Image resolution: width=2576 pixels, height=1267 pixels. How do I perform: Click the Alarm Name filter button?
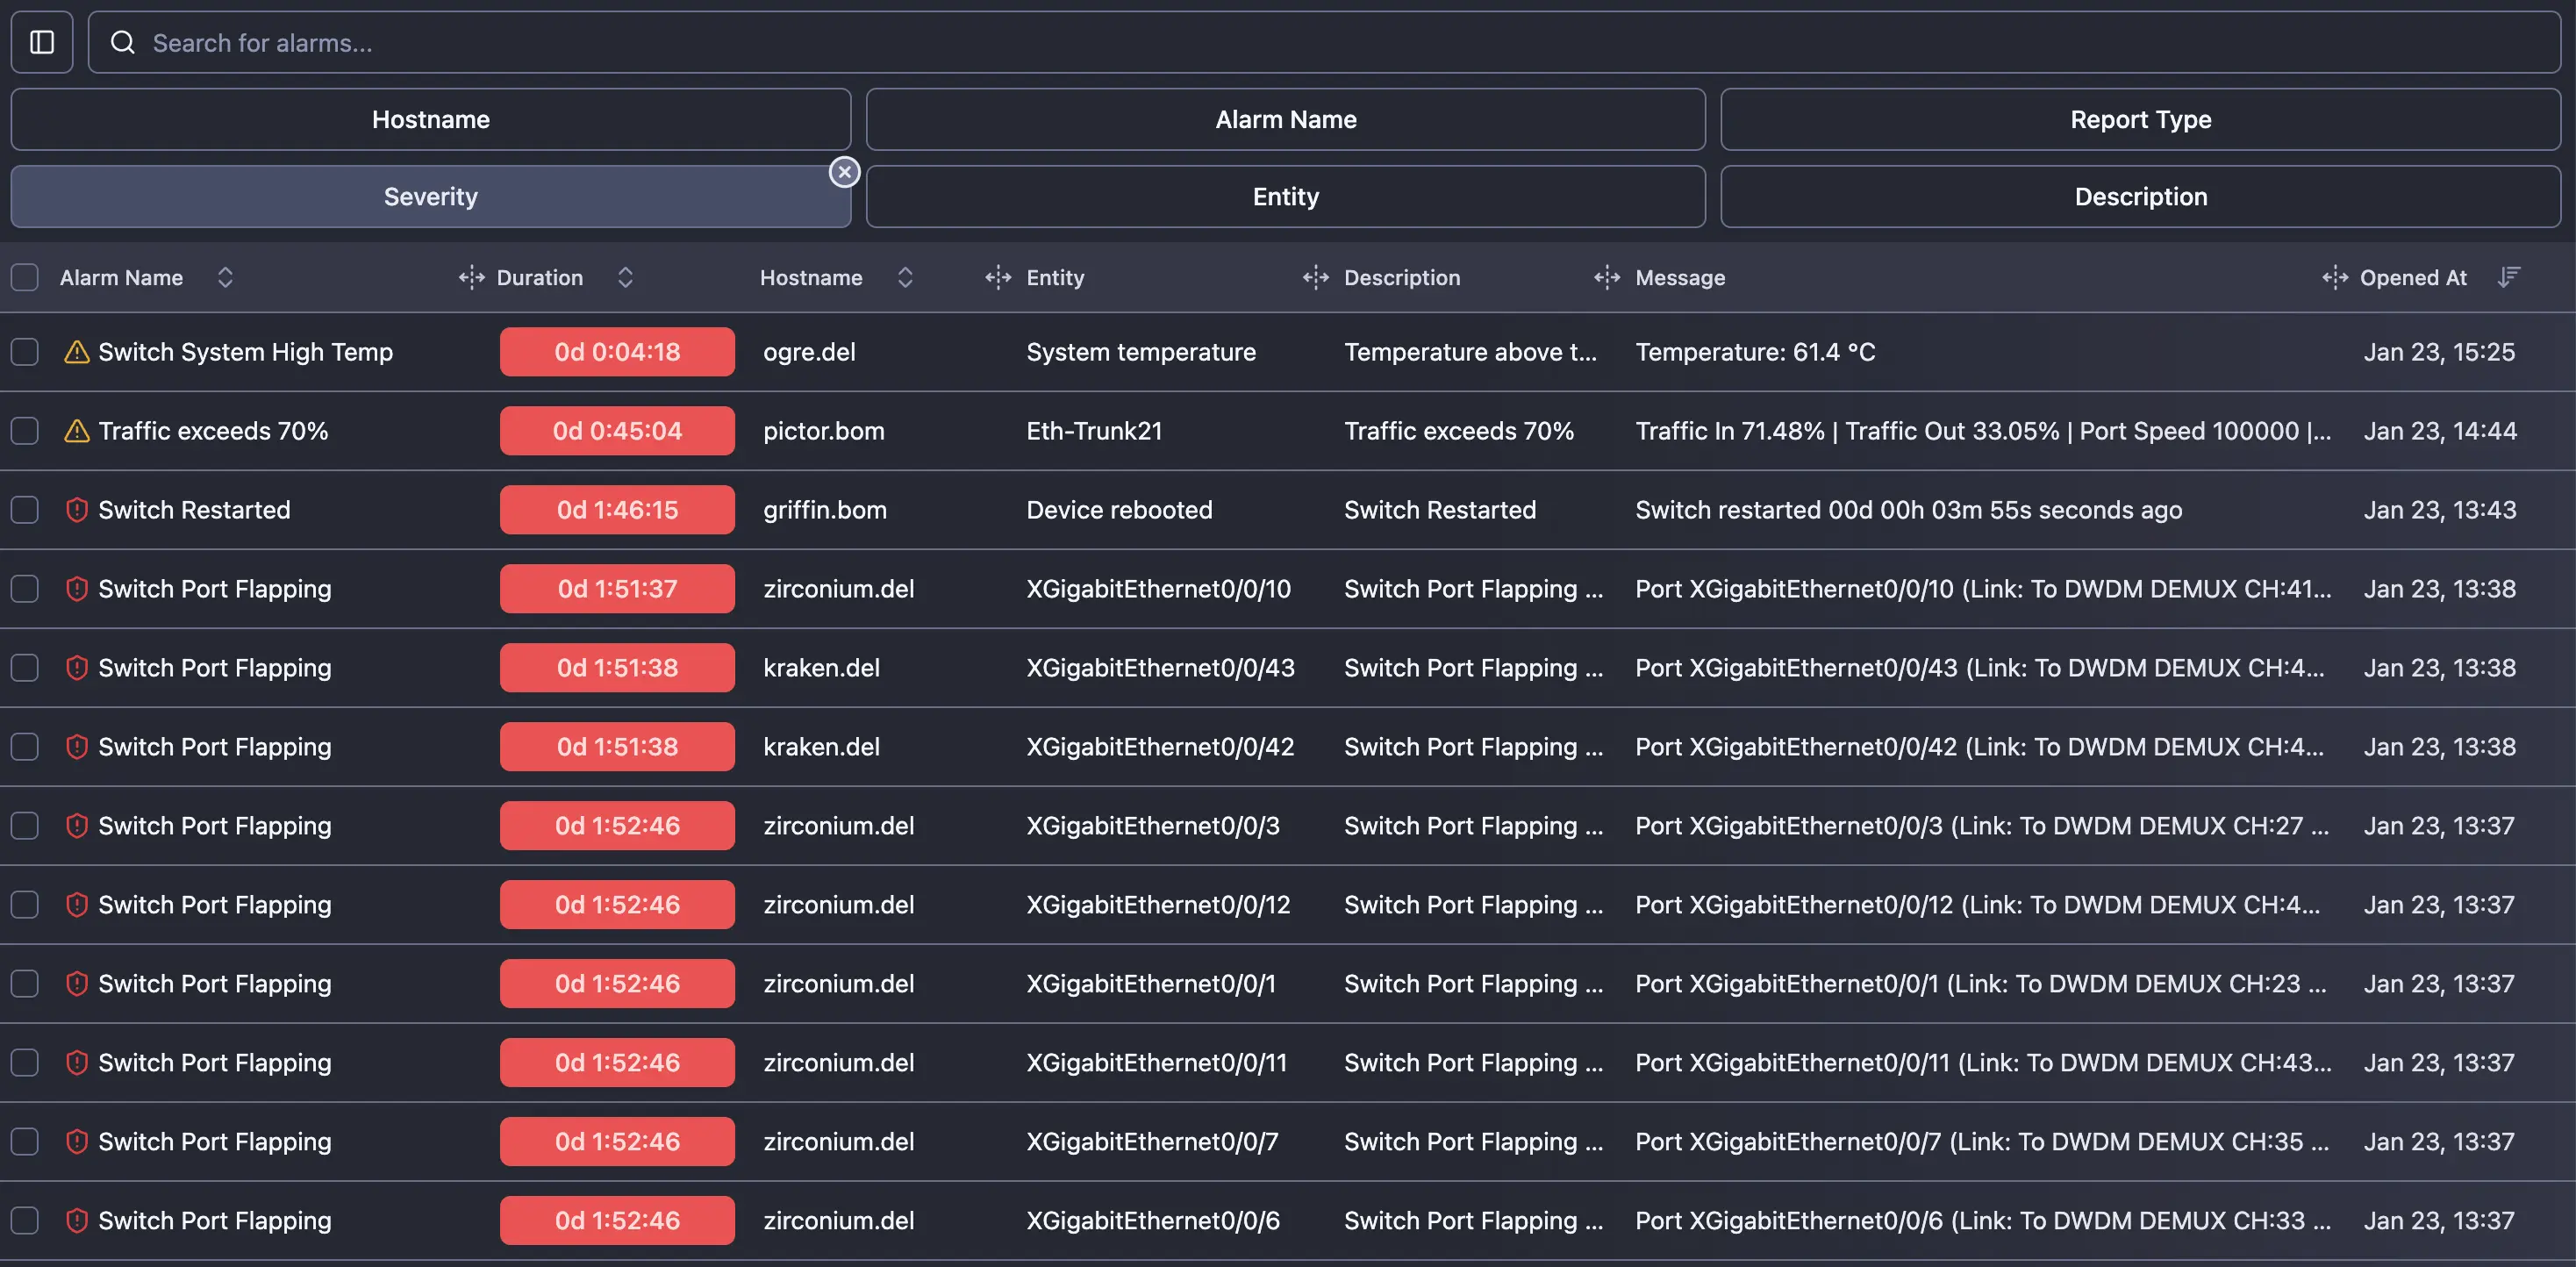[x=1285, y=119]
